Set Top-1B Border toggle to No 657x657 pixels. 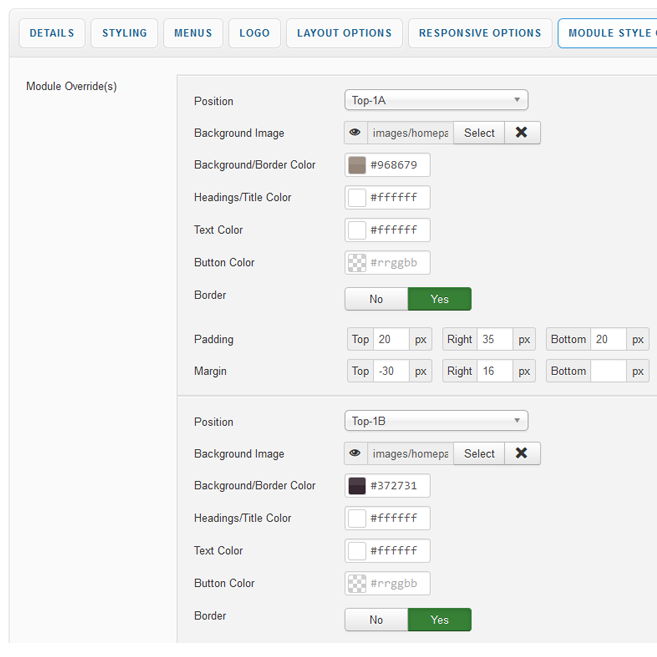(376, 620)
